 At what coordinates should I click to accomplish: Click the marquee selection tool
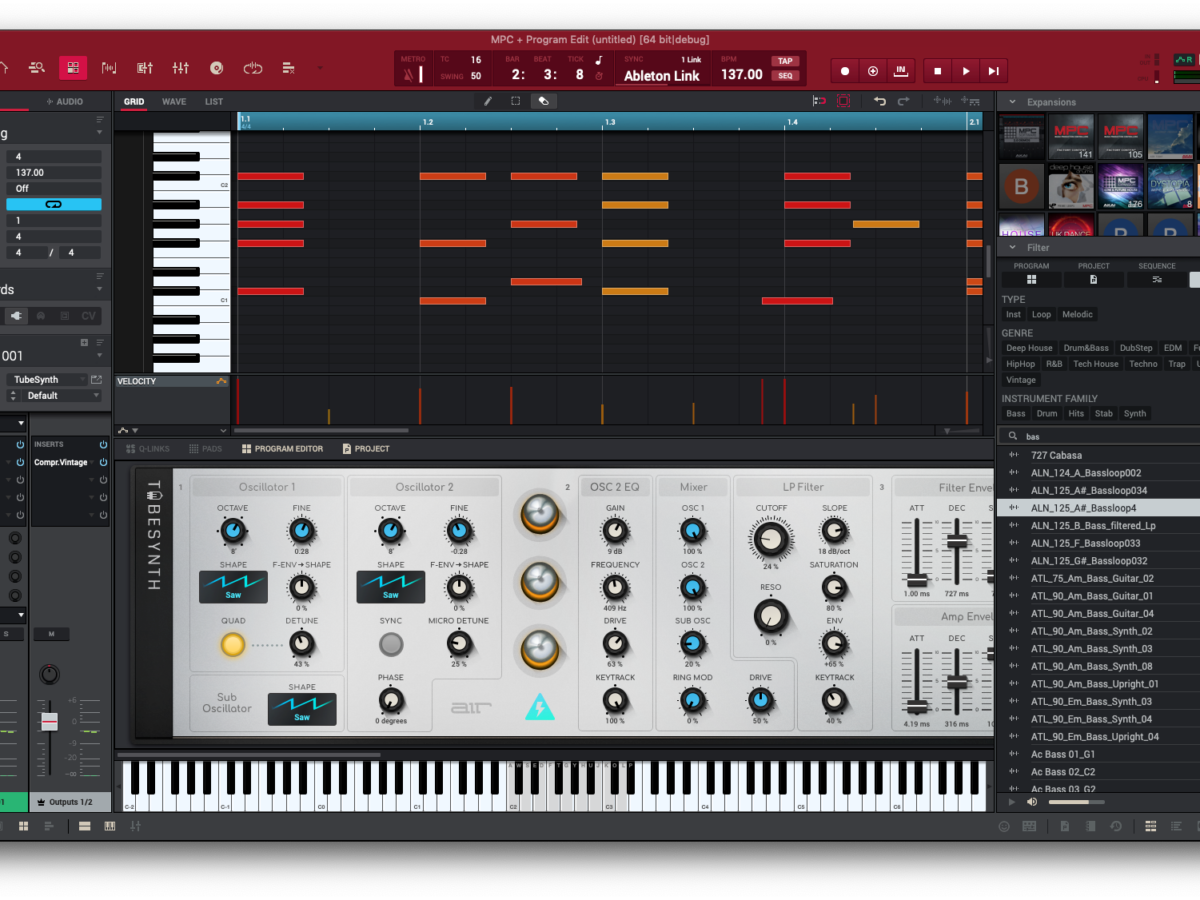click(x=515, y=101)
